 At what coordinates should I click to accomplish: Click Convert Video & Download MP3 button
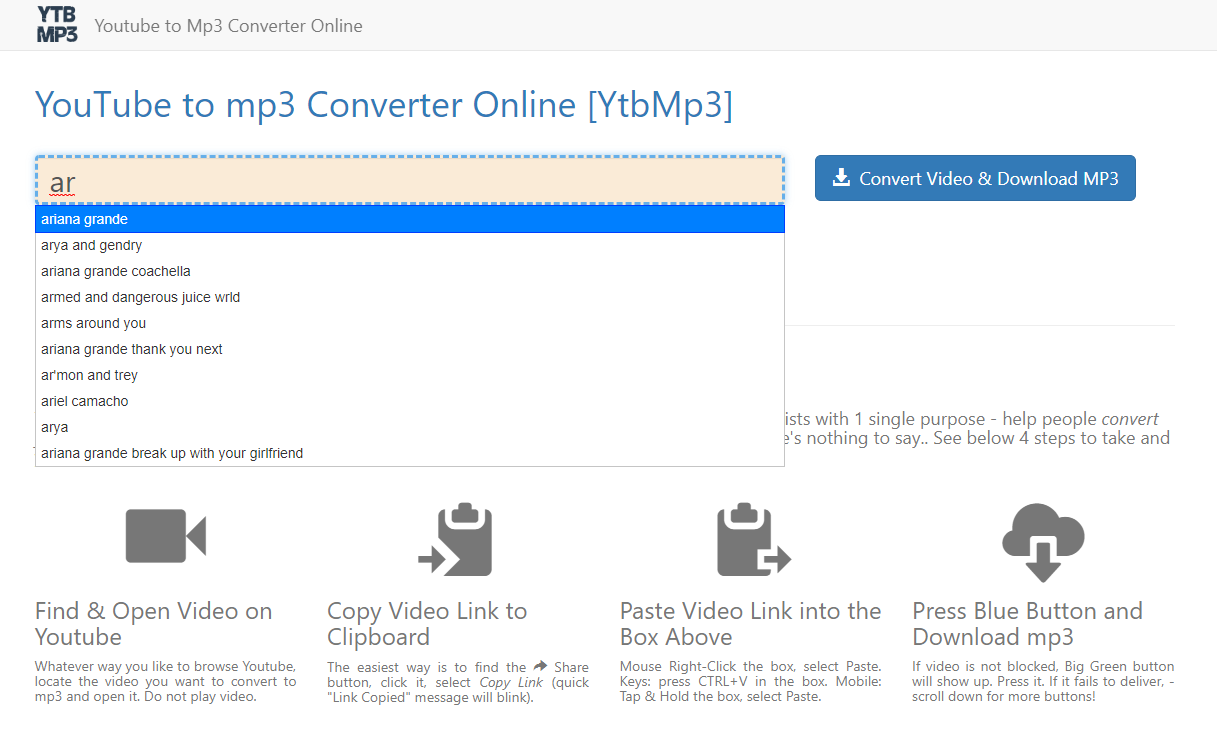coord(975,178)
